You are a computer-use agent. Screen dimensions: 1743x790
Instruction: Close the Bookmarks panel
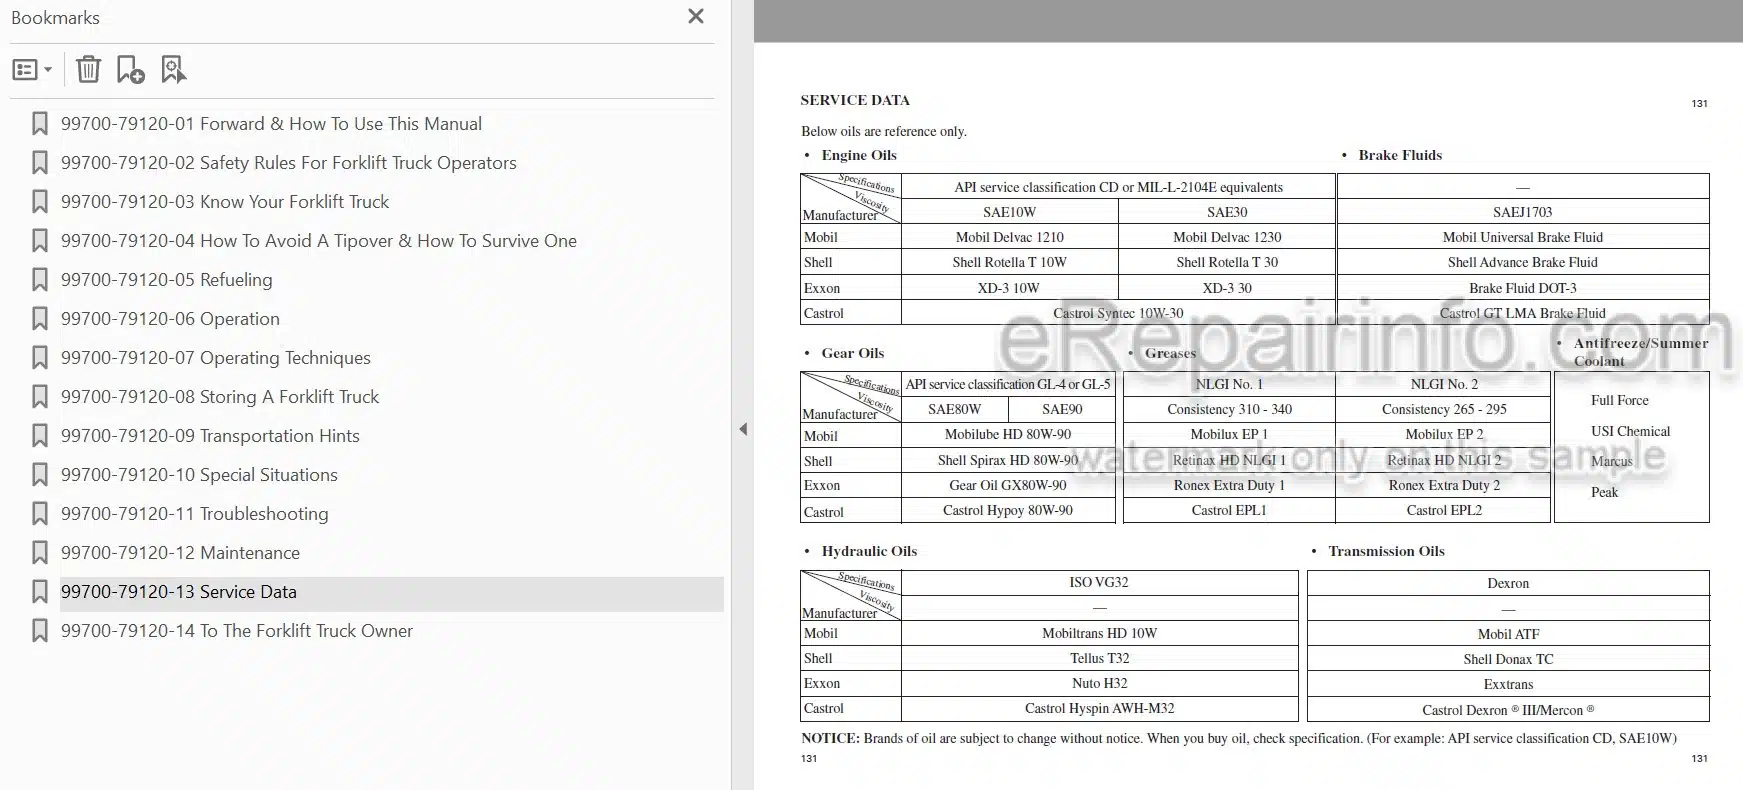(x=696, y=16)
